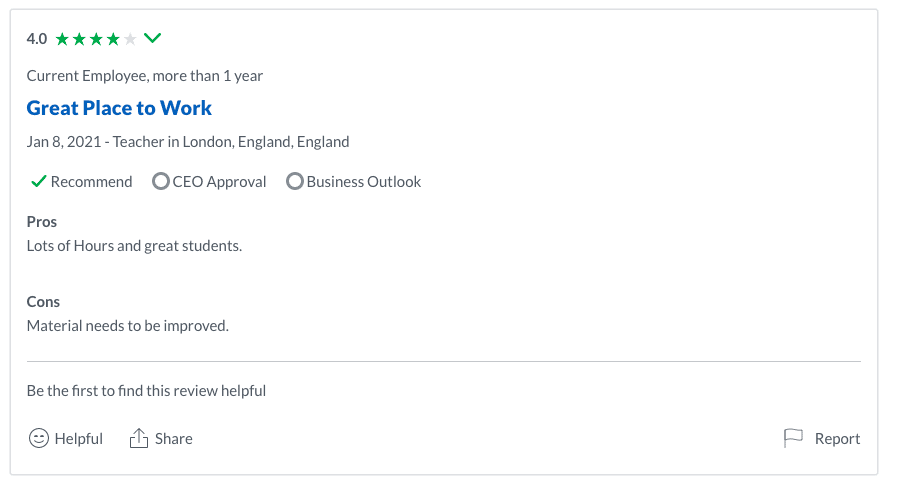Click the green Recommend checkmark icon
The height and width of the screenshot is (482, 908).
tap(38, 182)
